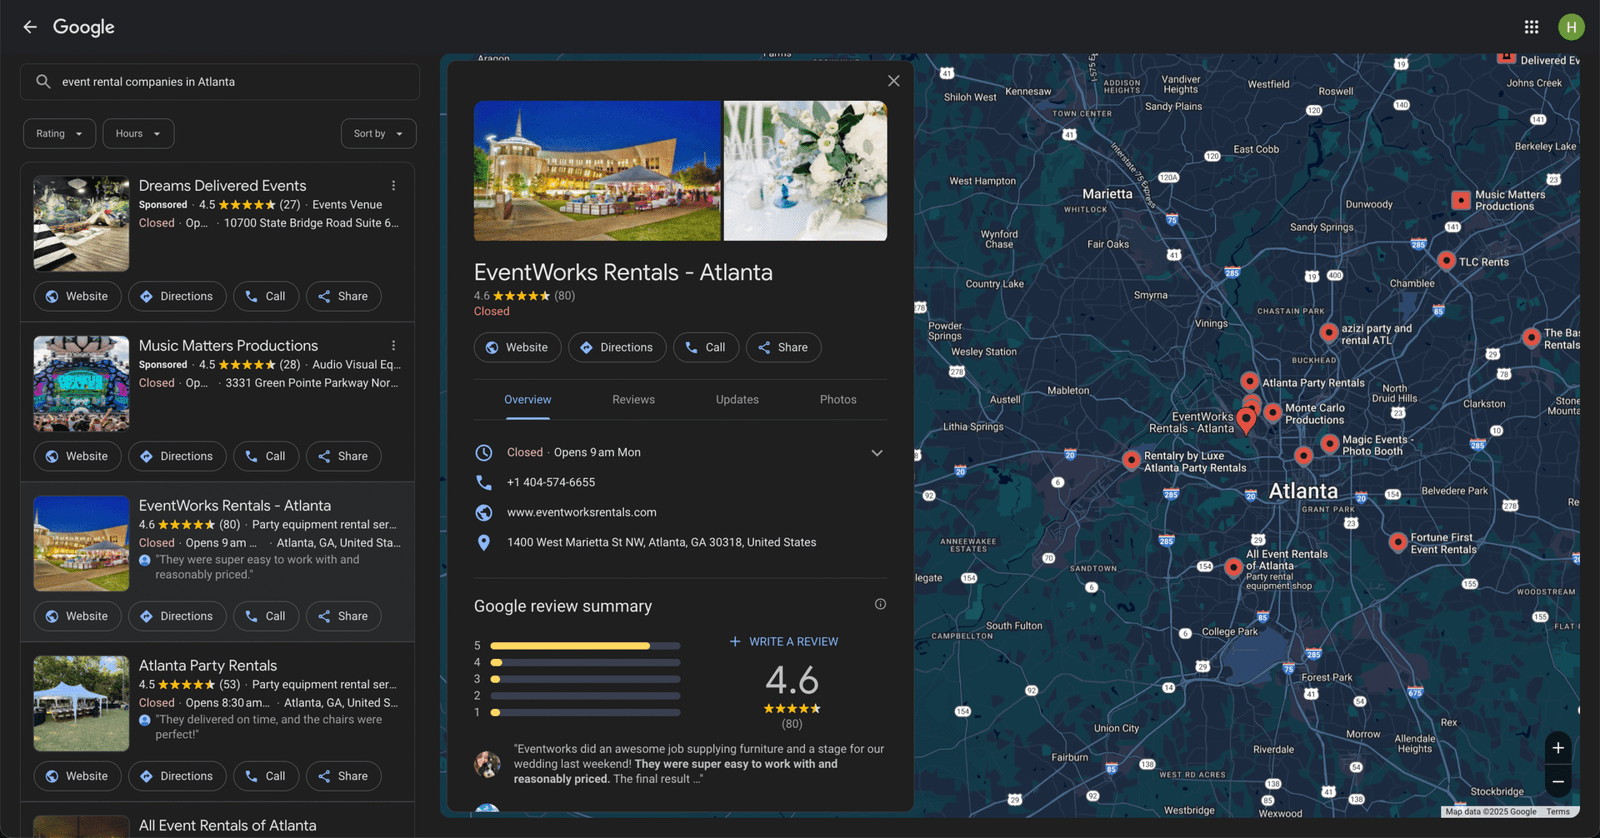The height and width of the screenshot is (838, 1600).
Task: Zoom out on the map
Action: pyautogui.click(x=1558, y=782)
